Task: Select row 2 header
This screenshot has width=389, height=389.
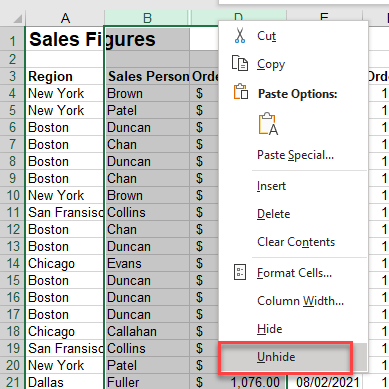Action: 12,59
